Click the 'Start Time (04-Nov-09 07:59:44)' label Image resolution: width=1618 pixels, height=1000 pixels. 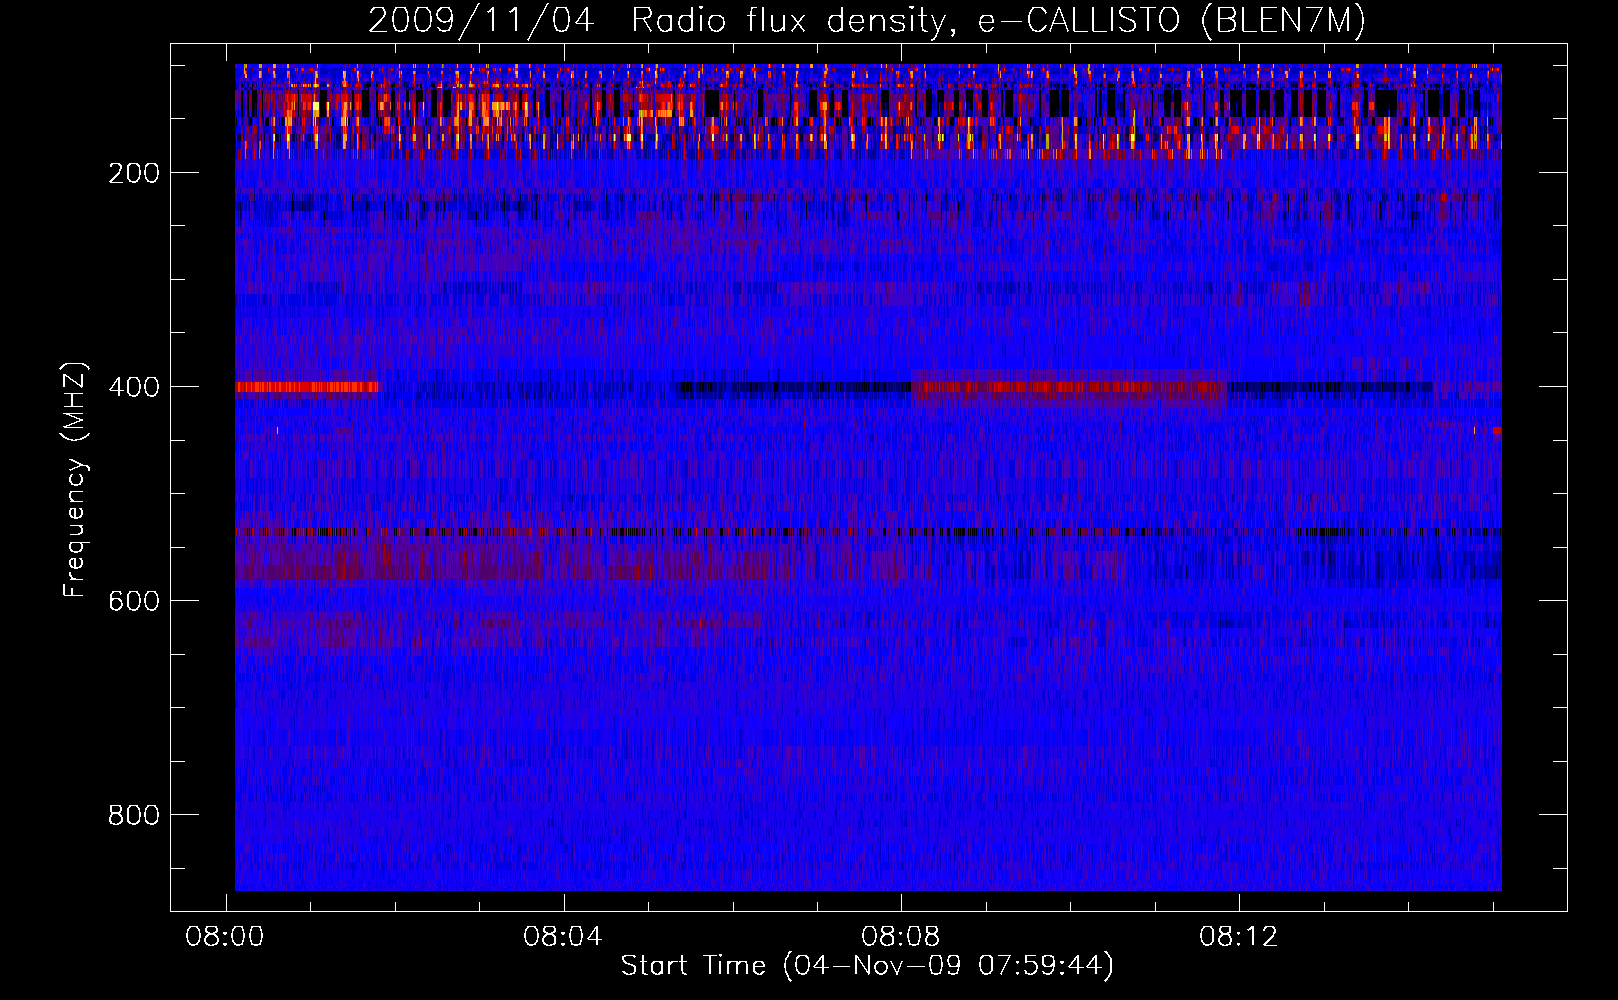[867, 966]
